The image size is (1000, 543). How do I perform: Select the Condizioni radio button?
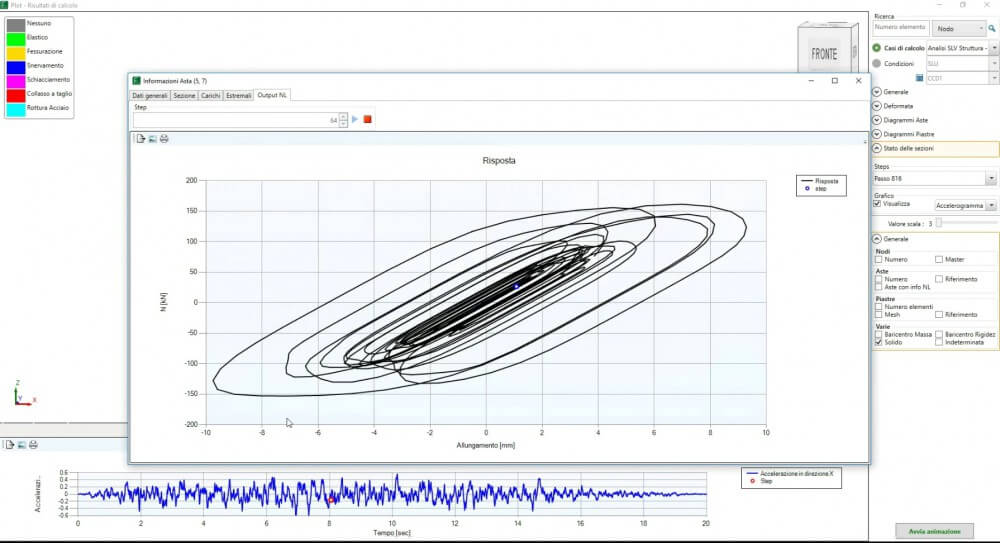pos(877,63)
